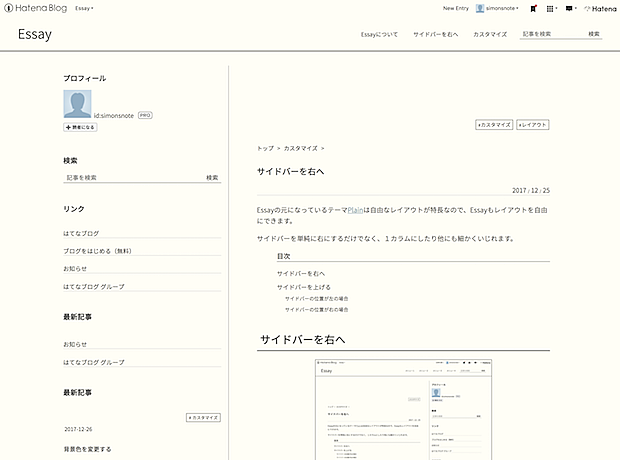This screenshot has width=620, height=460.
Task: Open the notifications bell icon
Action: pyautogui.click(x=535, y=8)
